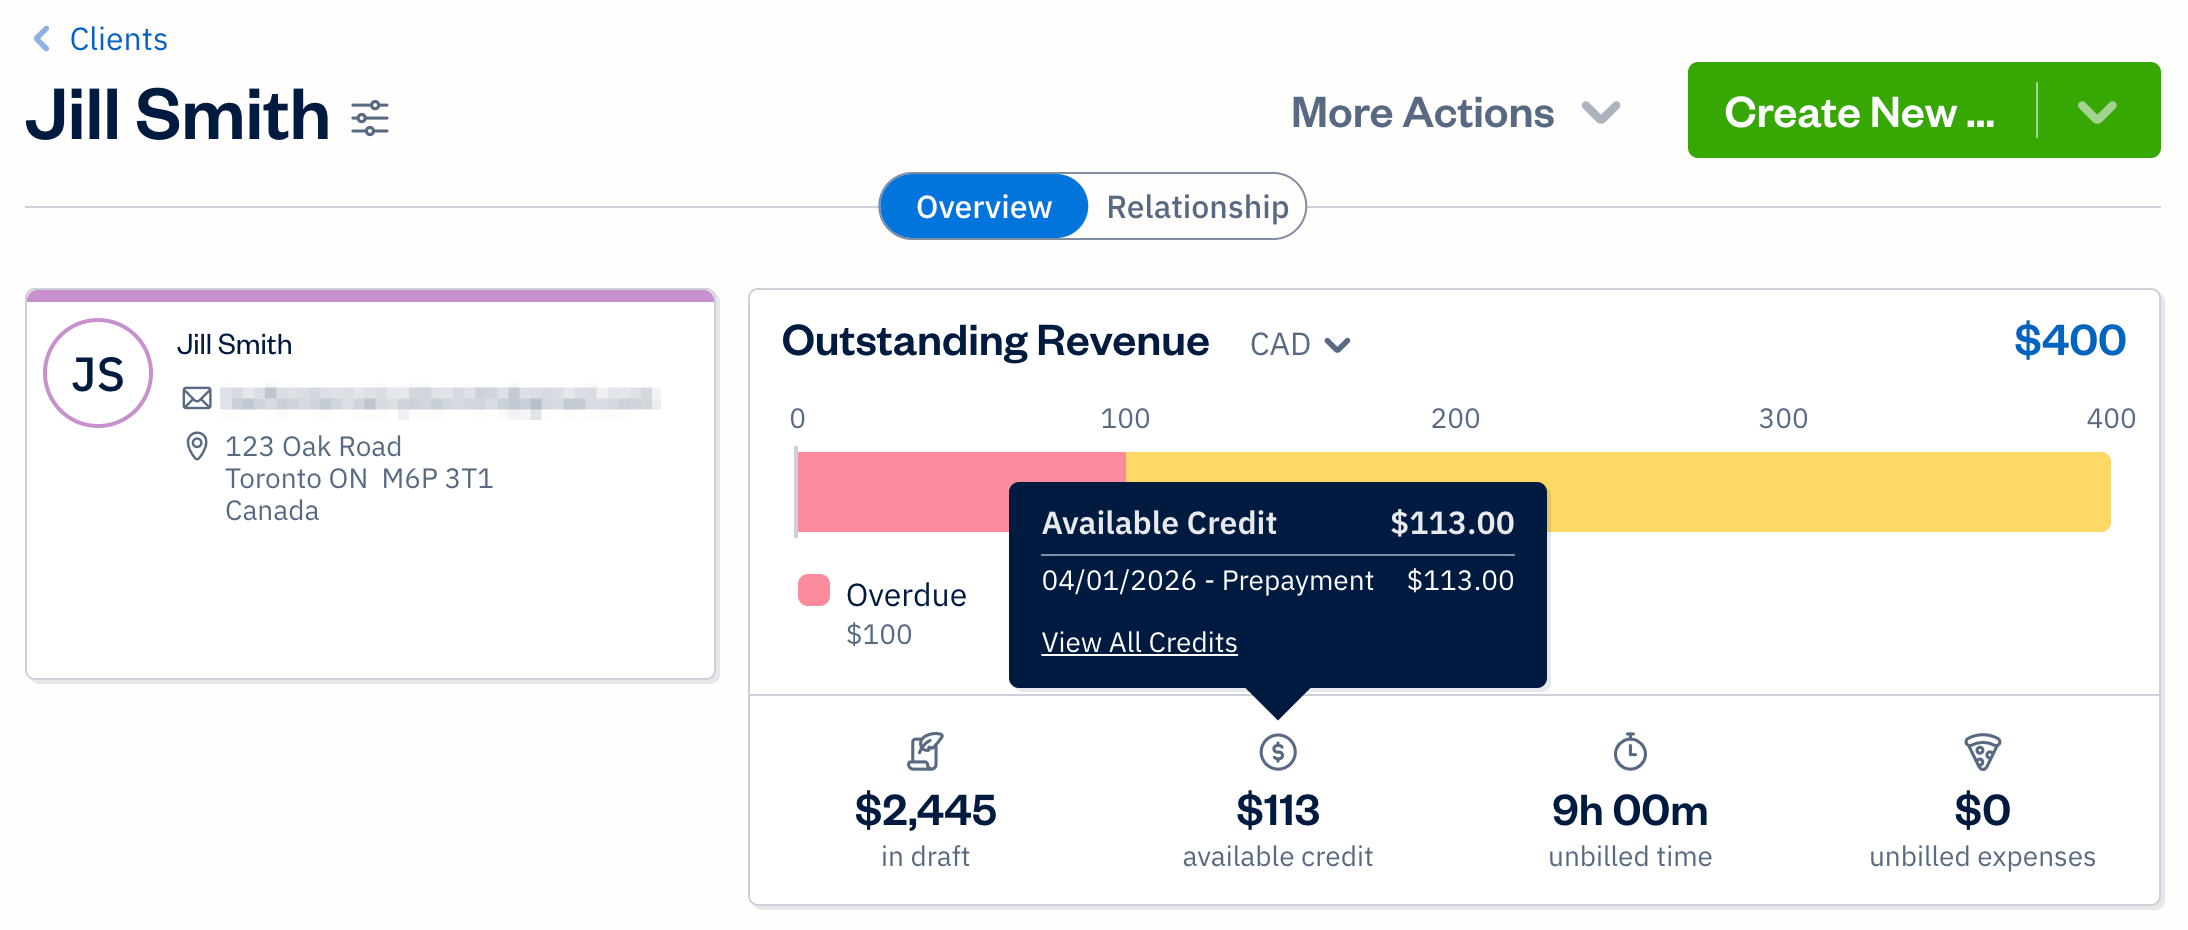Click the back chevron next to Clients

coord(40,38)
